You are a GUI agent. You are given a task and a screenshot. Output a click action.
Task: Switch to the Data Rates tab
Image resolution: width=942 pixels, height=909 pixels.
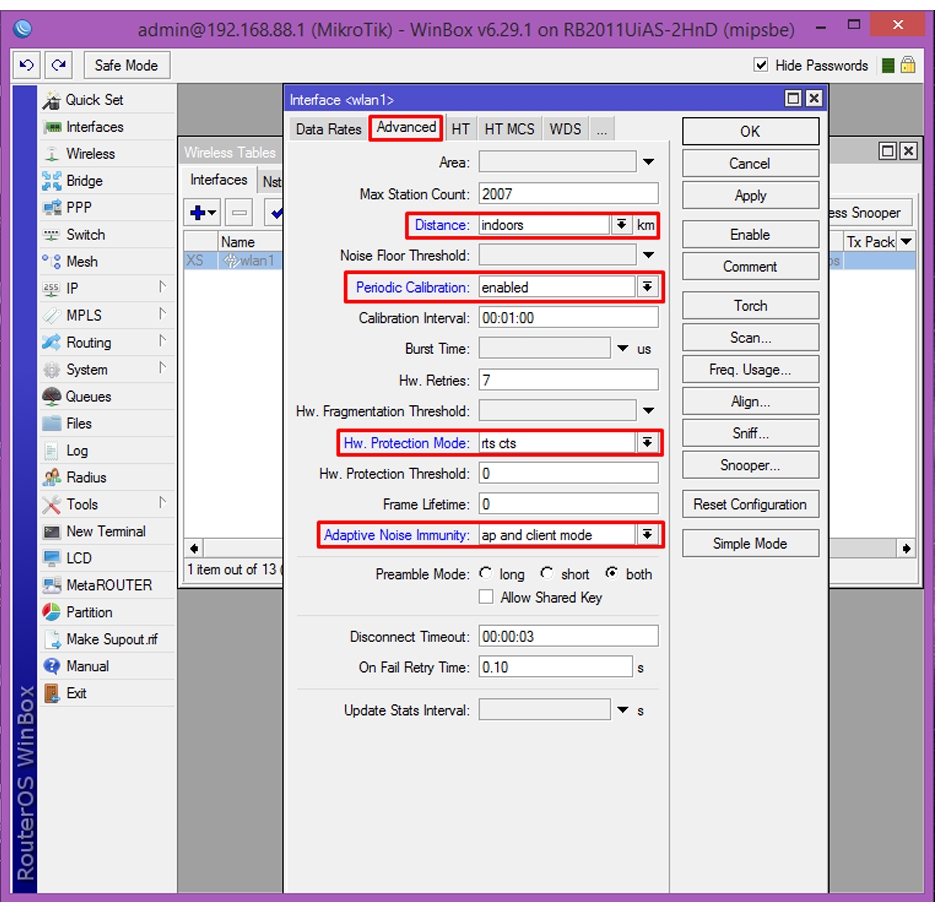pos(328,129)
